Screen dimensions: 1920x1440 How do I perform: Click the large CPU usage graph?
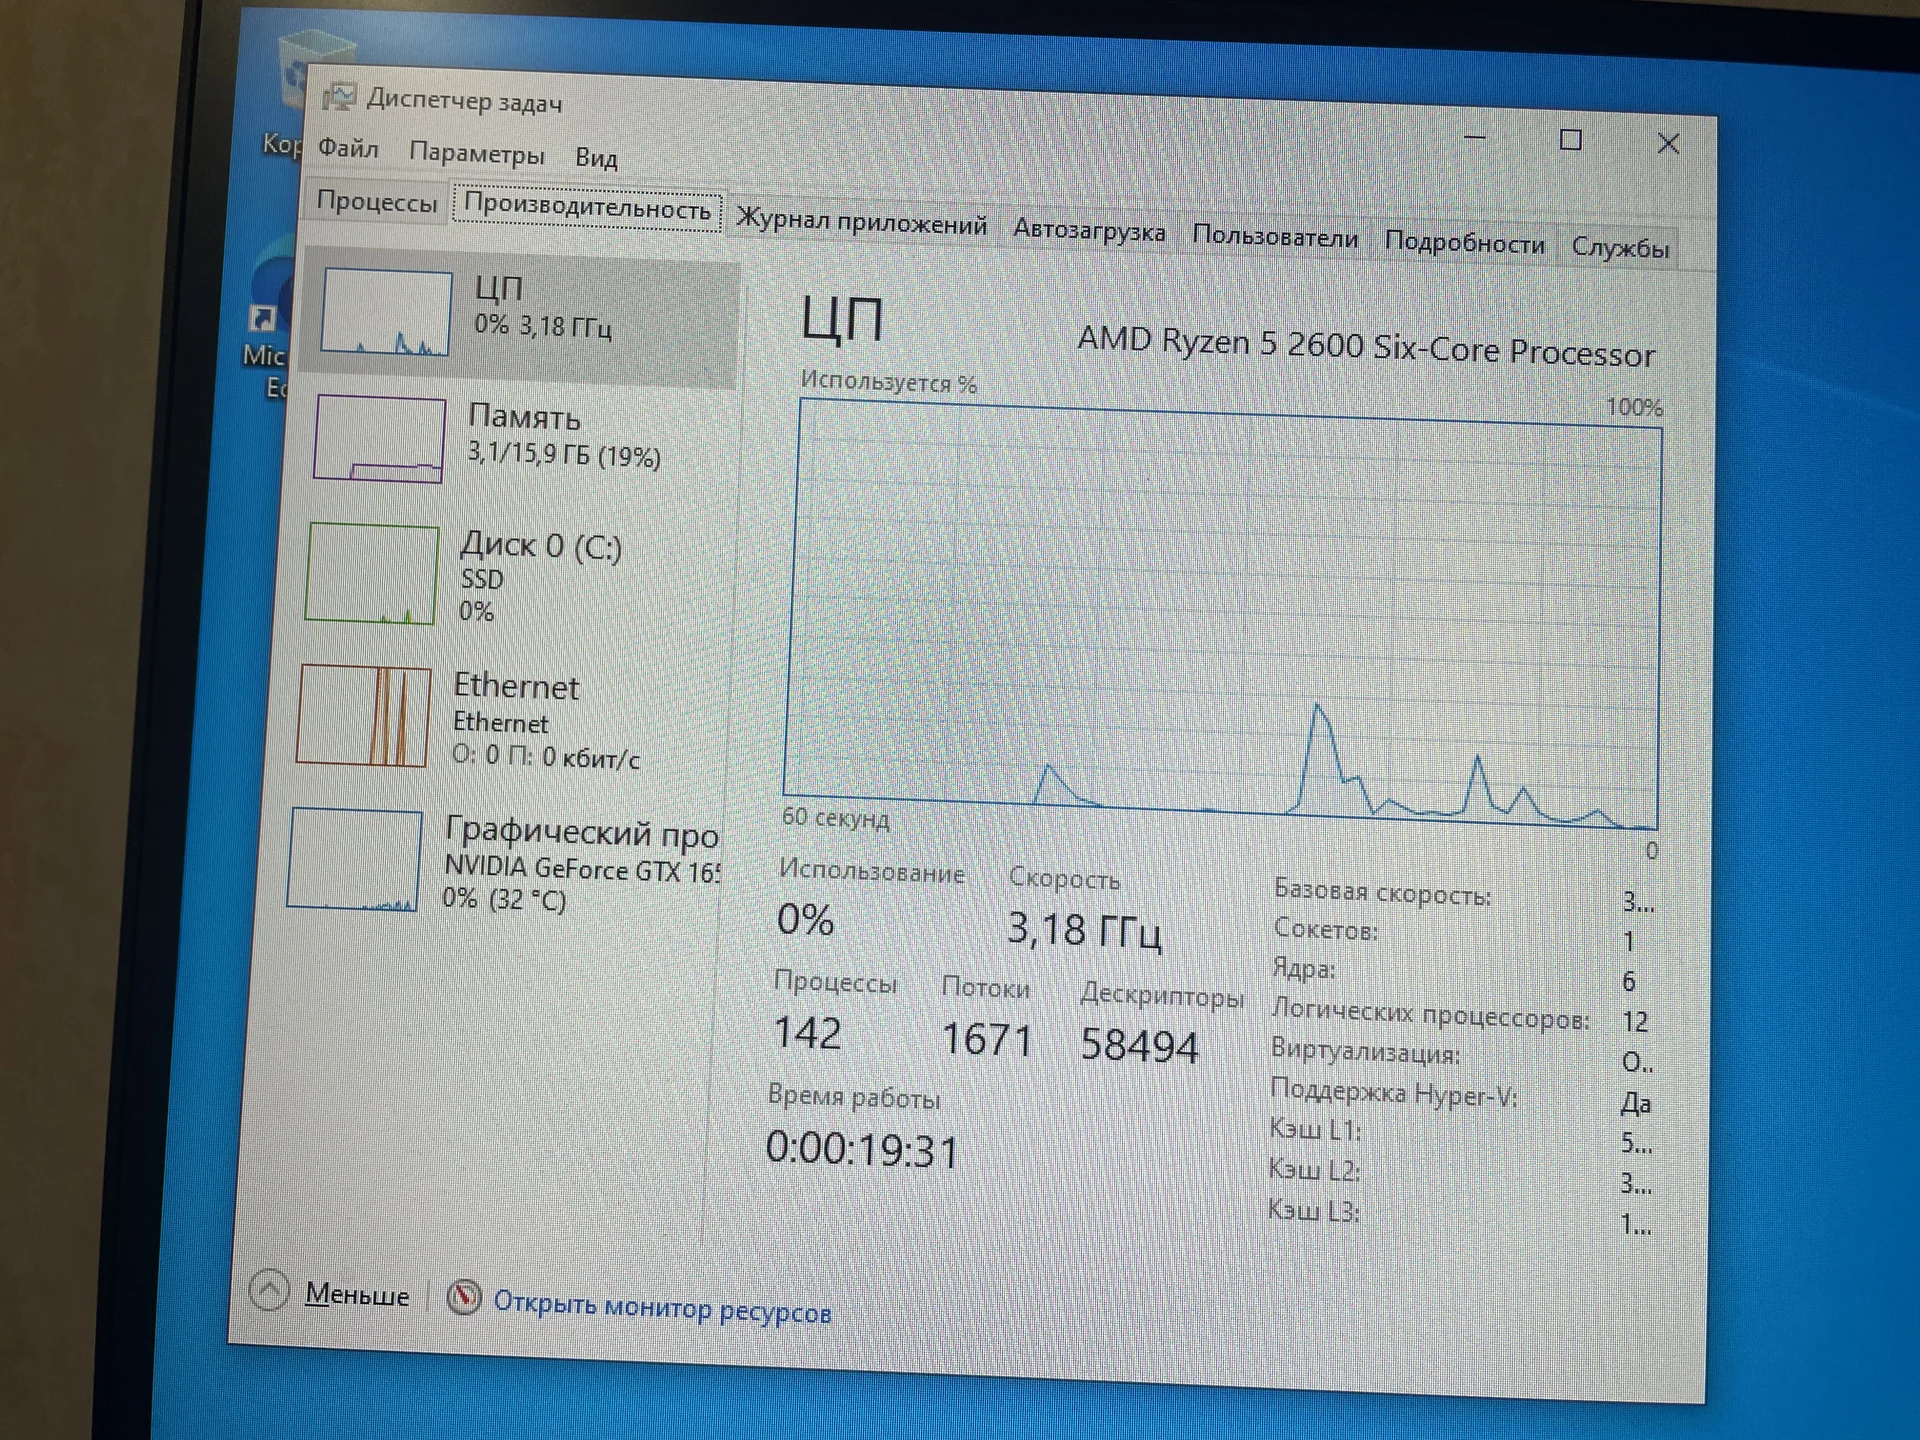pos(1222,615)
